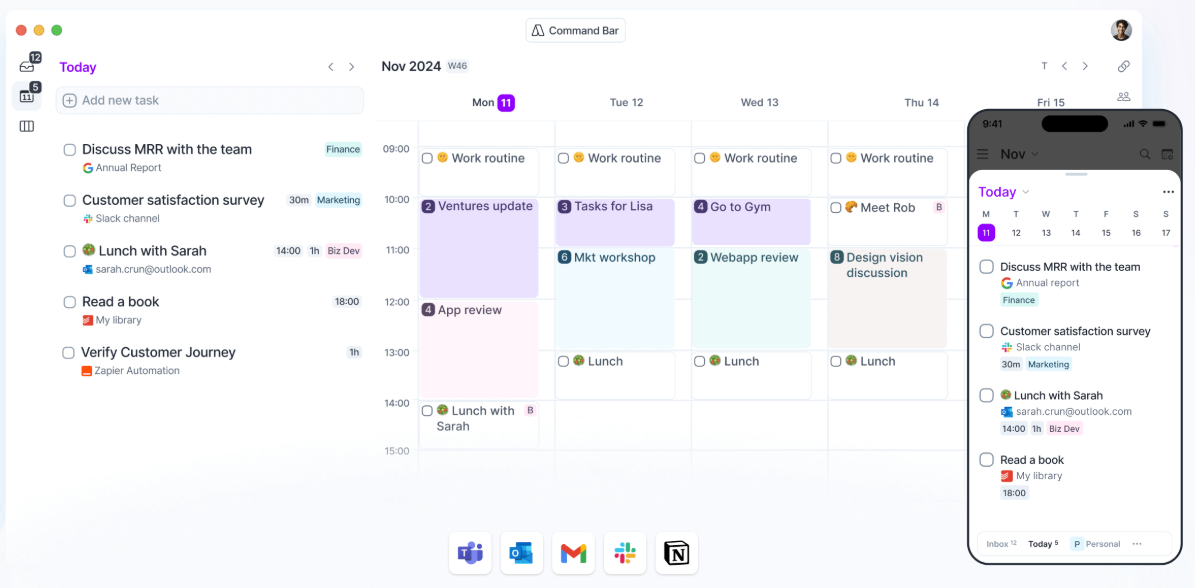Click the Finance tag on Discuss MRR

click(343, 149)
